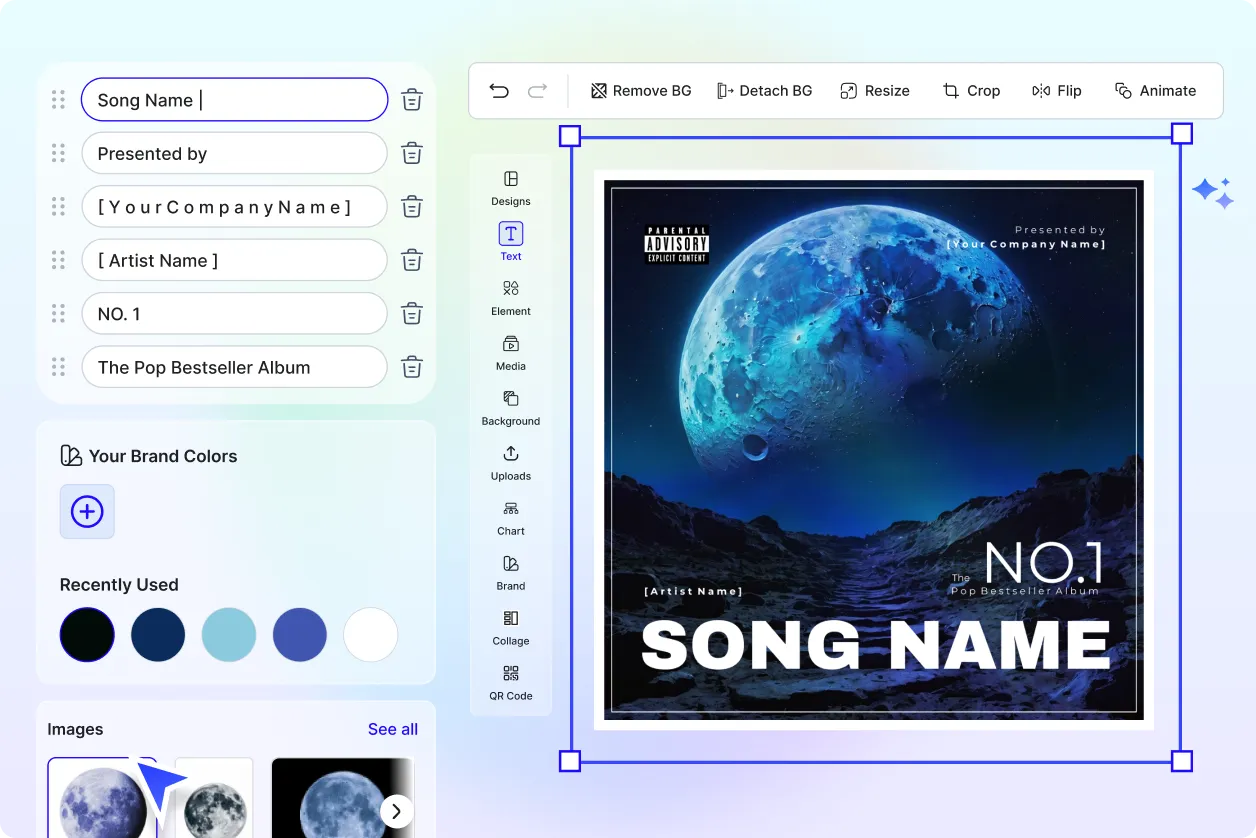The height and width of the screenshot is (838, 1256).
Task: Click the Resize toolbar option
Action: [875, 91]
